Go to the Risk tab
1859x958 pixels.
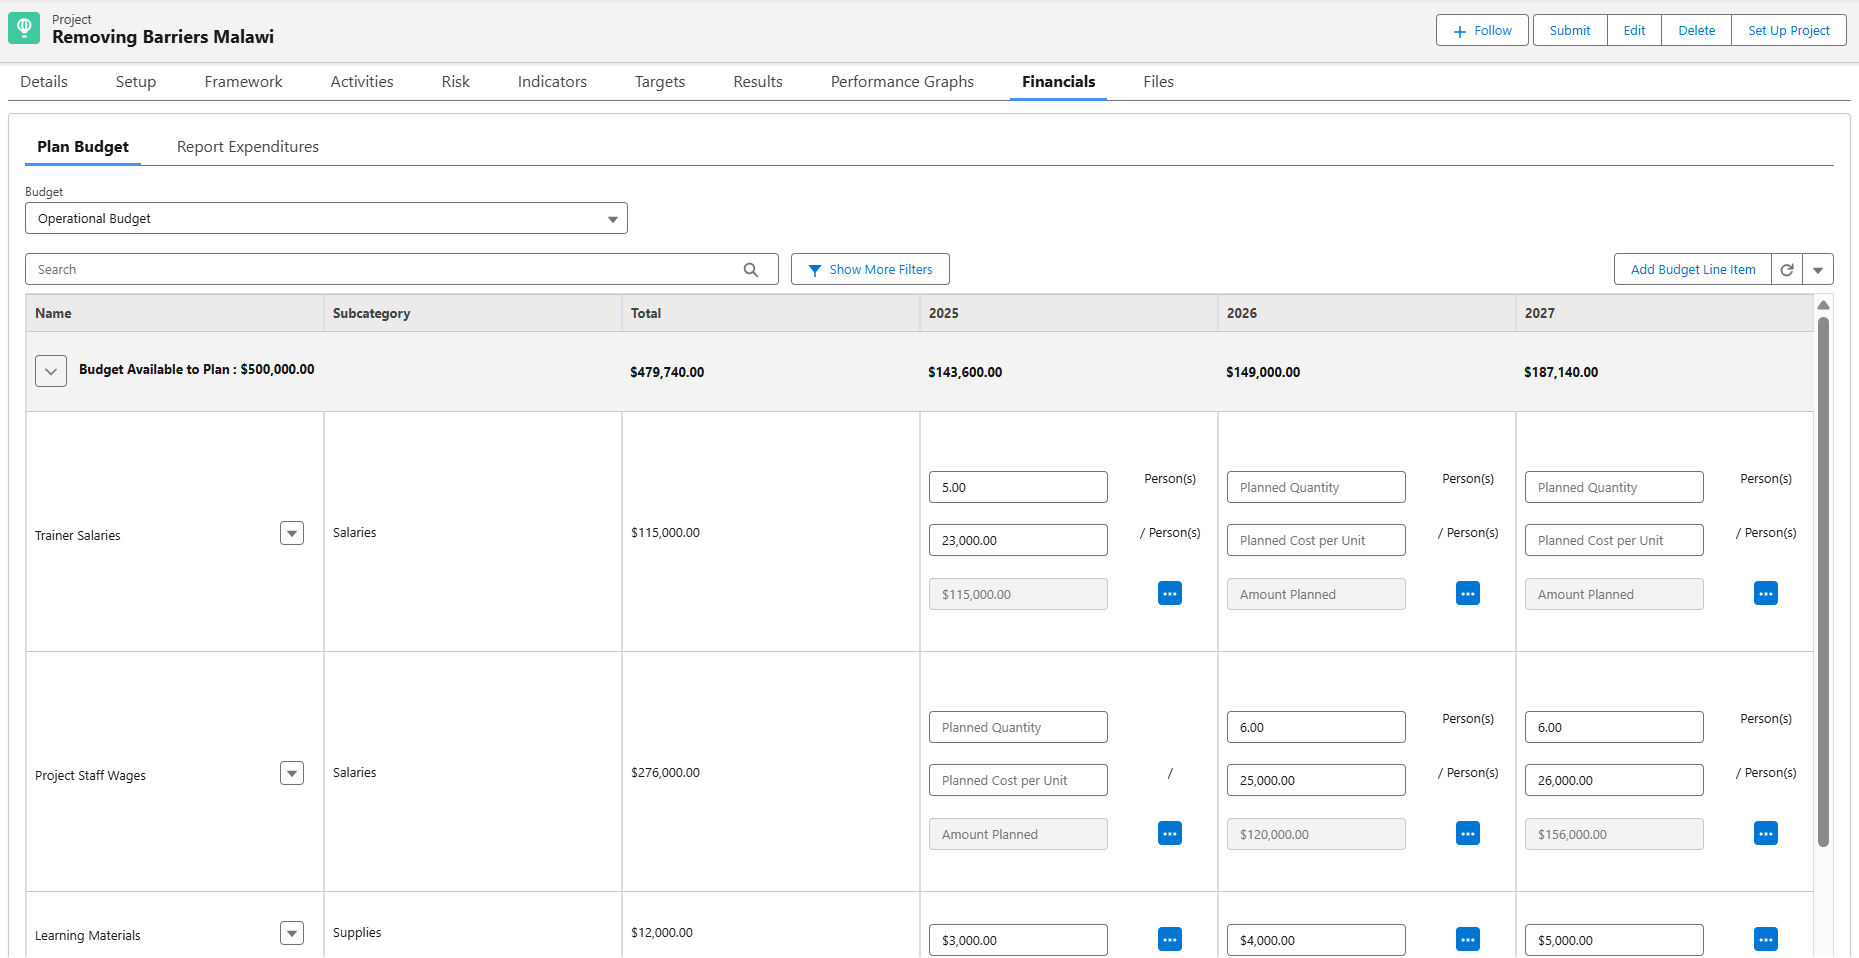(456, 82)
